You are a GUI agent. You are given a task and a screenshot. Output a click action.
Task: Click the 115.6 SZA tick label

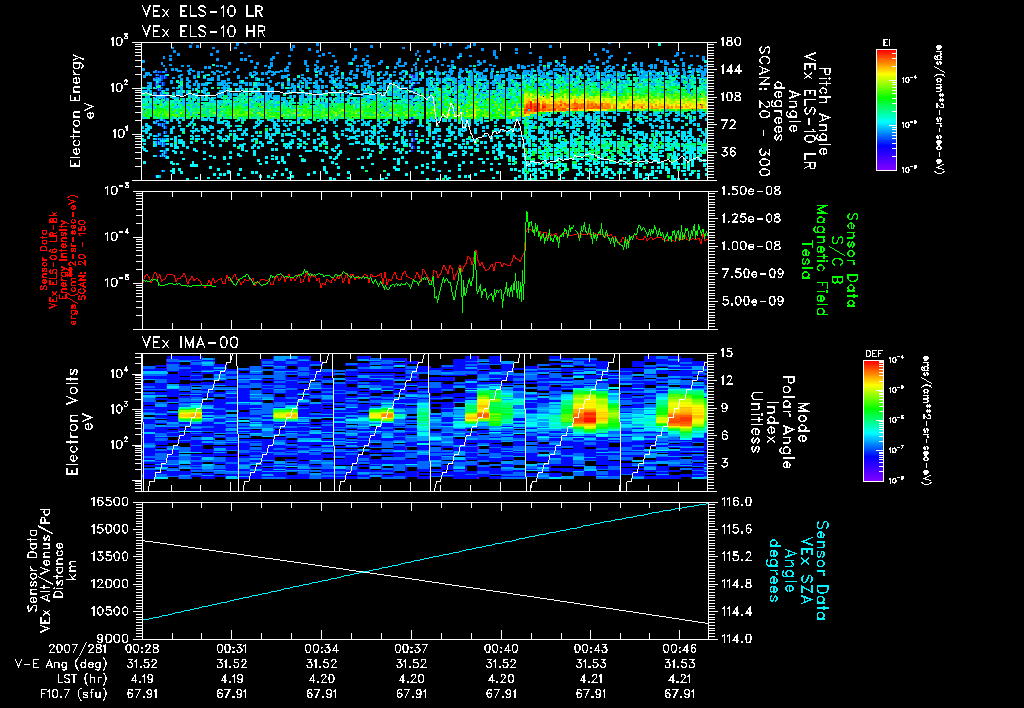coord(735,529)
